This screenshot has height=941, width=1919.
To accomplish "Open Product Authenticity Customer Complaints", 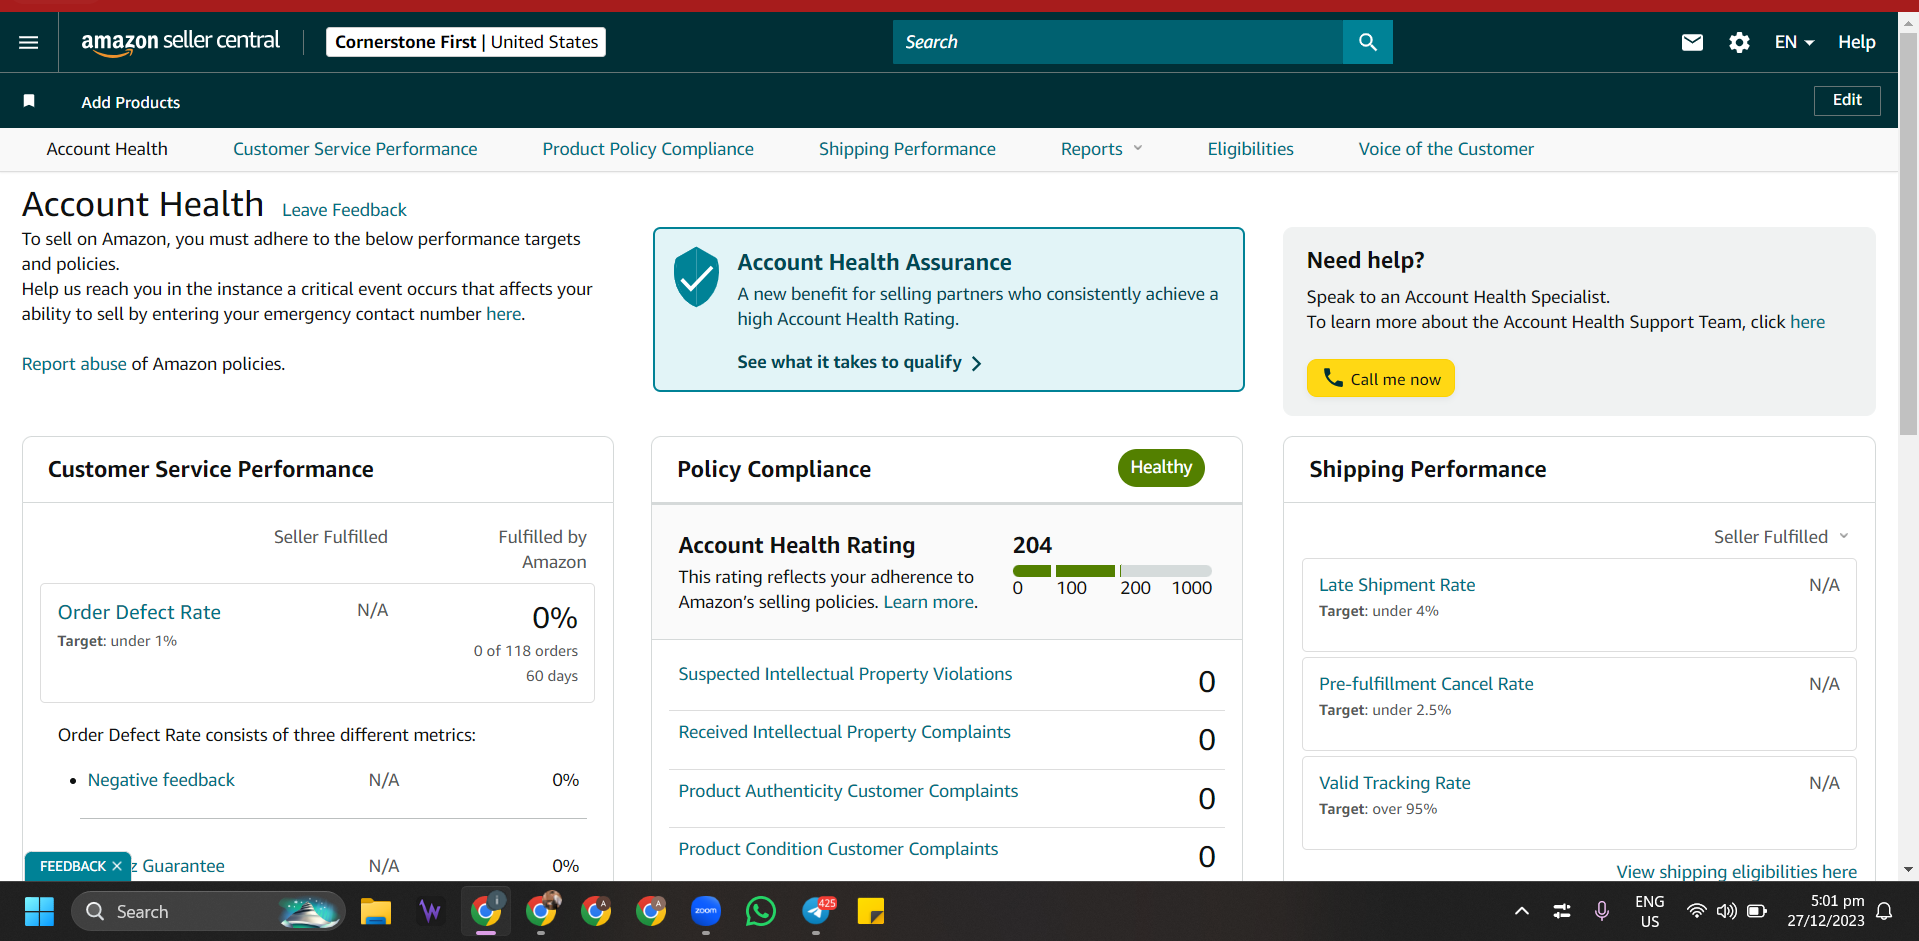I will [x=848, y=791].
